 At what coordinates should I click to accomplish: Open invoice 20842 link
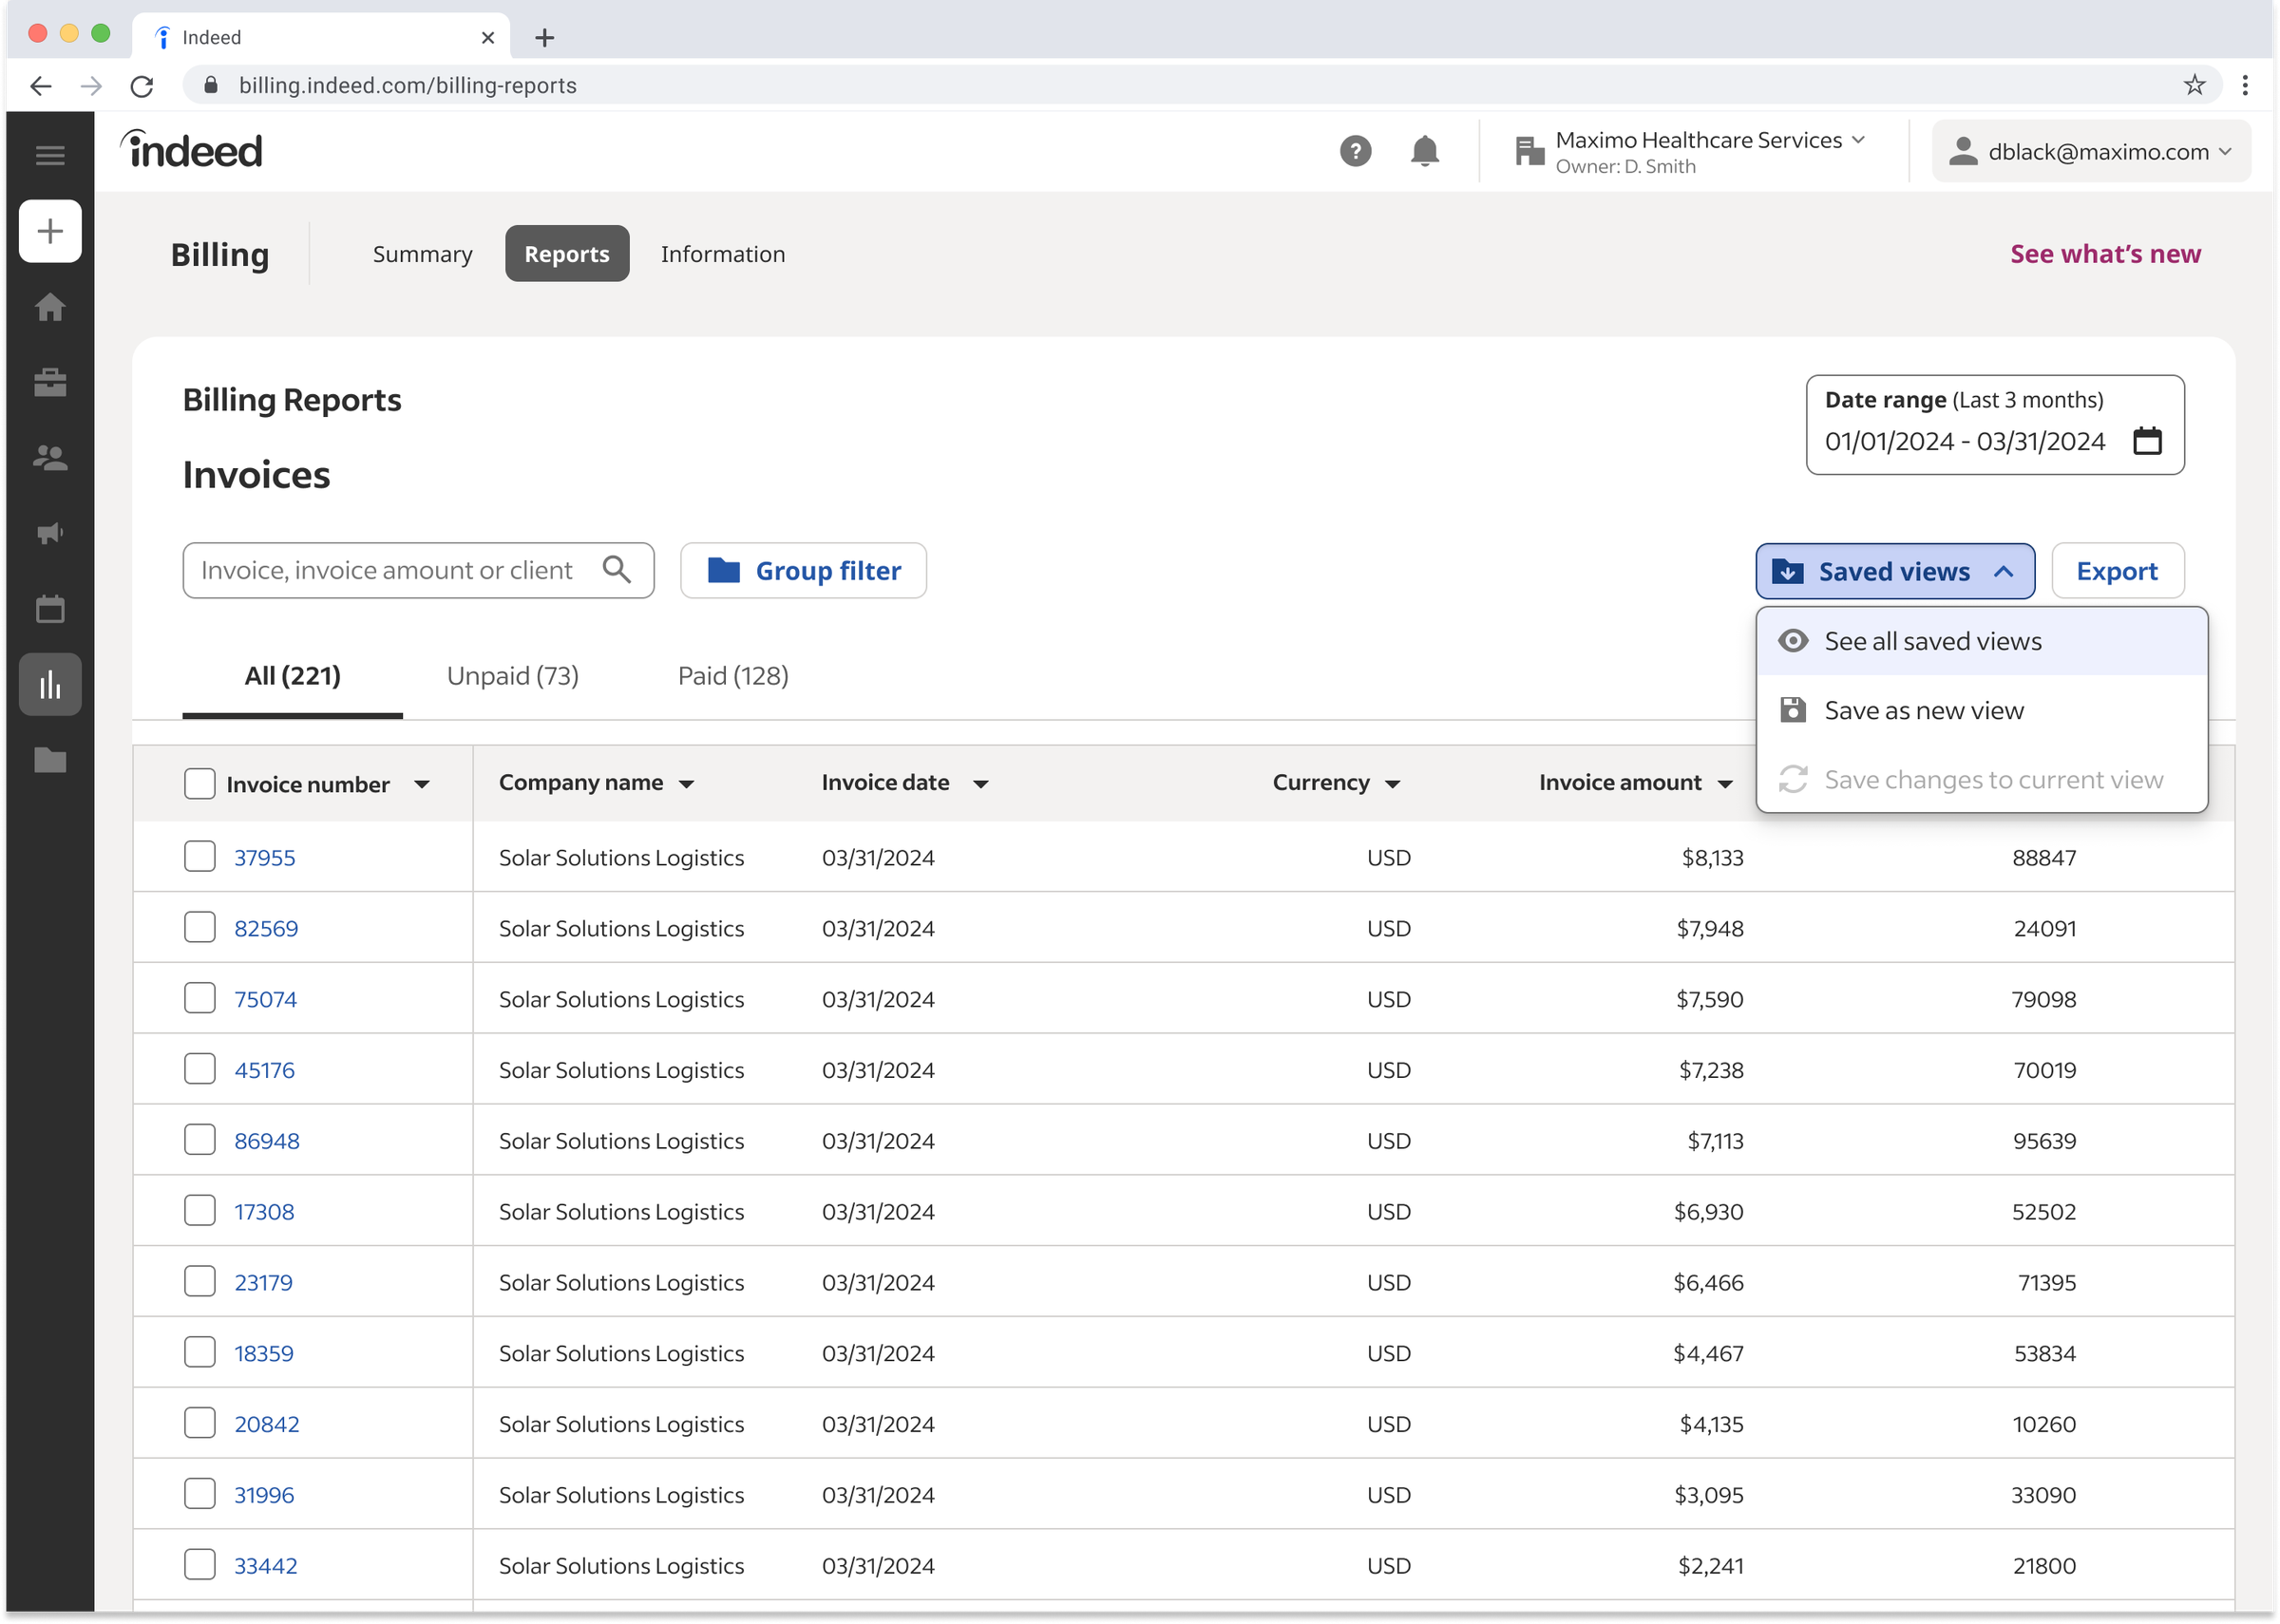point(266,1424)
